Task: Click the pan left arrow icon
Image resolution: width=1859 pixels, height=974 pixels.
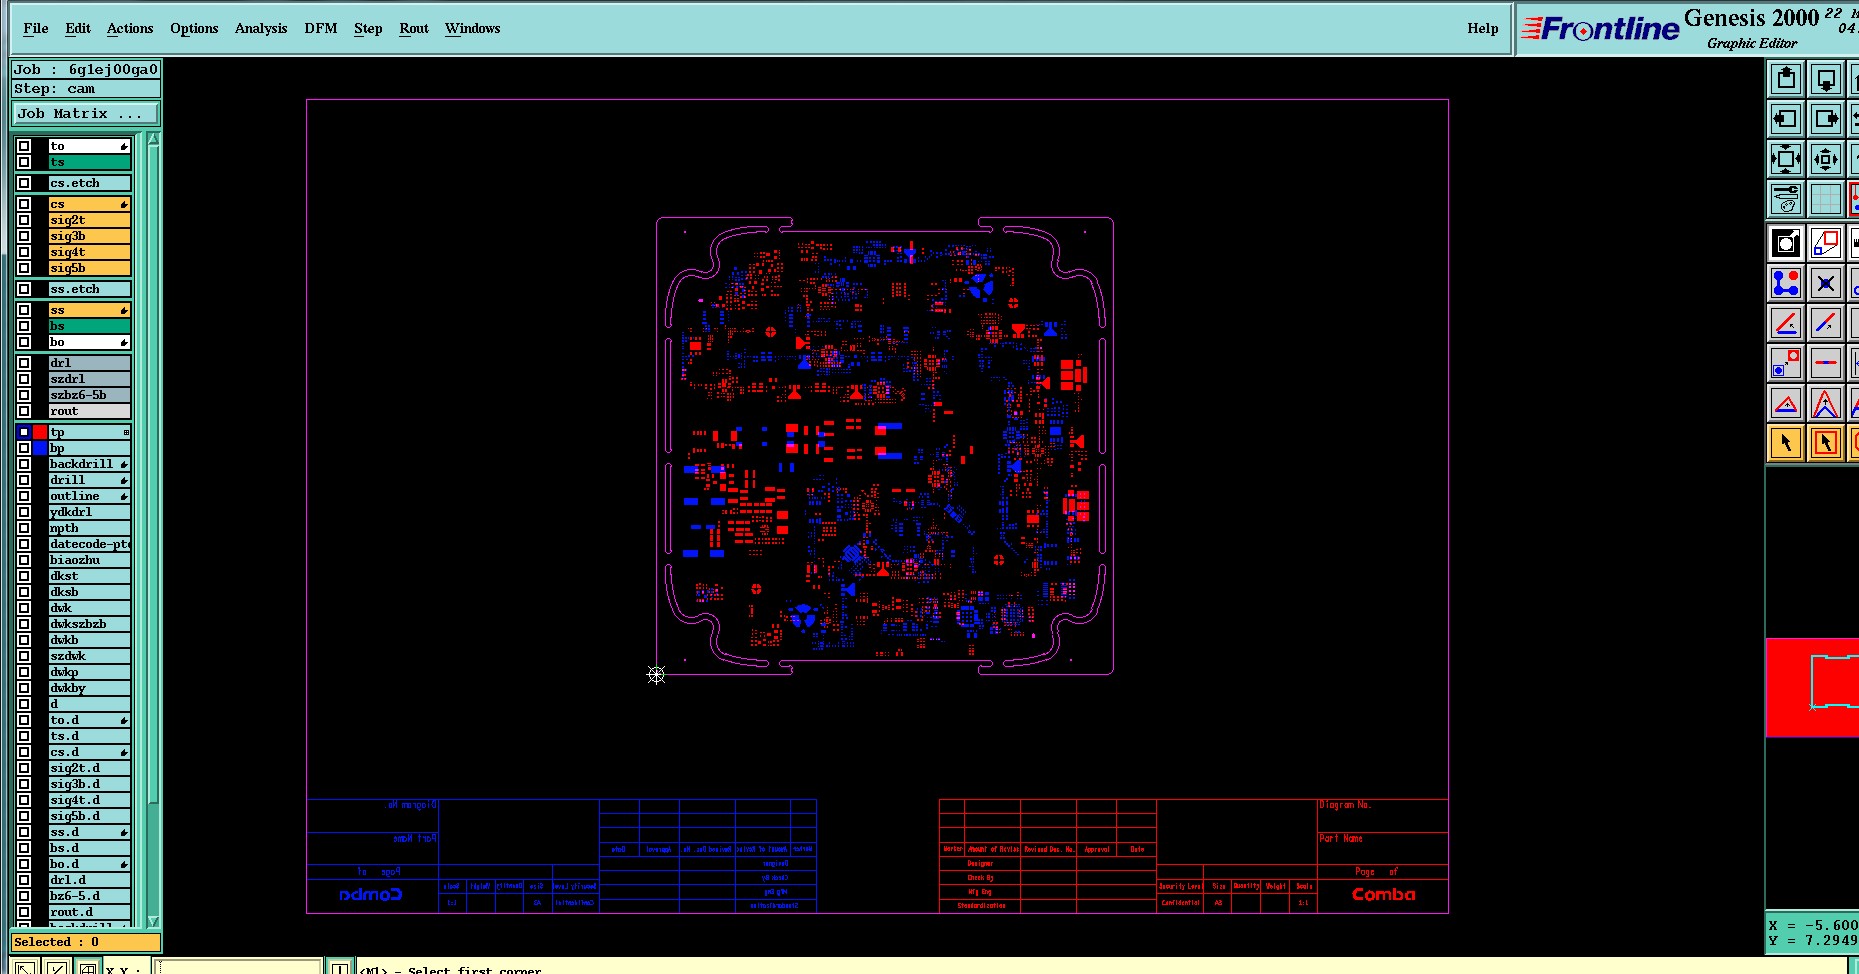Action: click(1786, 118)
